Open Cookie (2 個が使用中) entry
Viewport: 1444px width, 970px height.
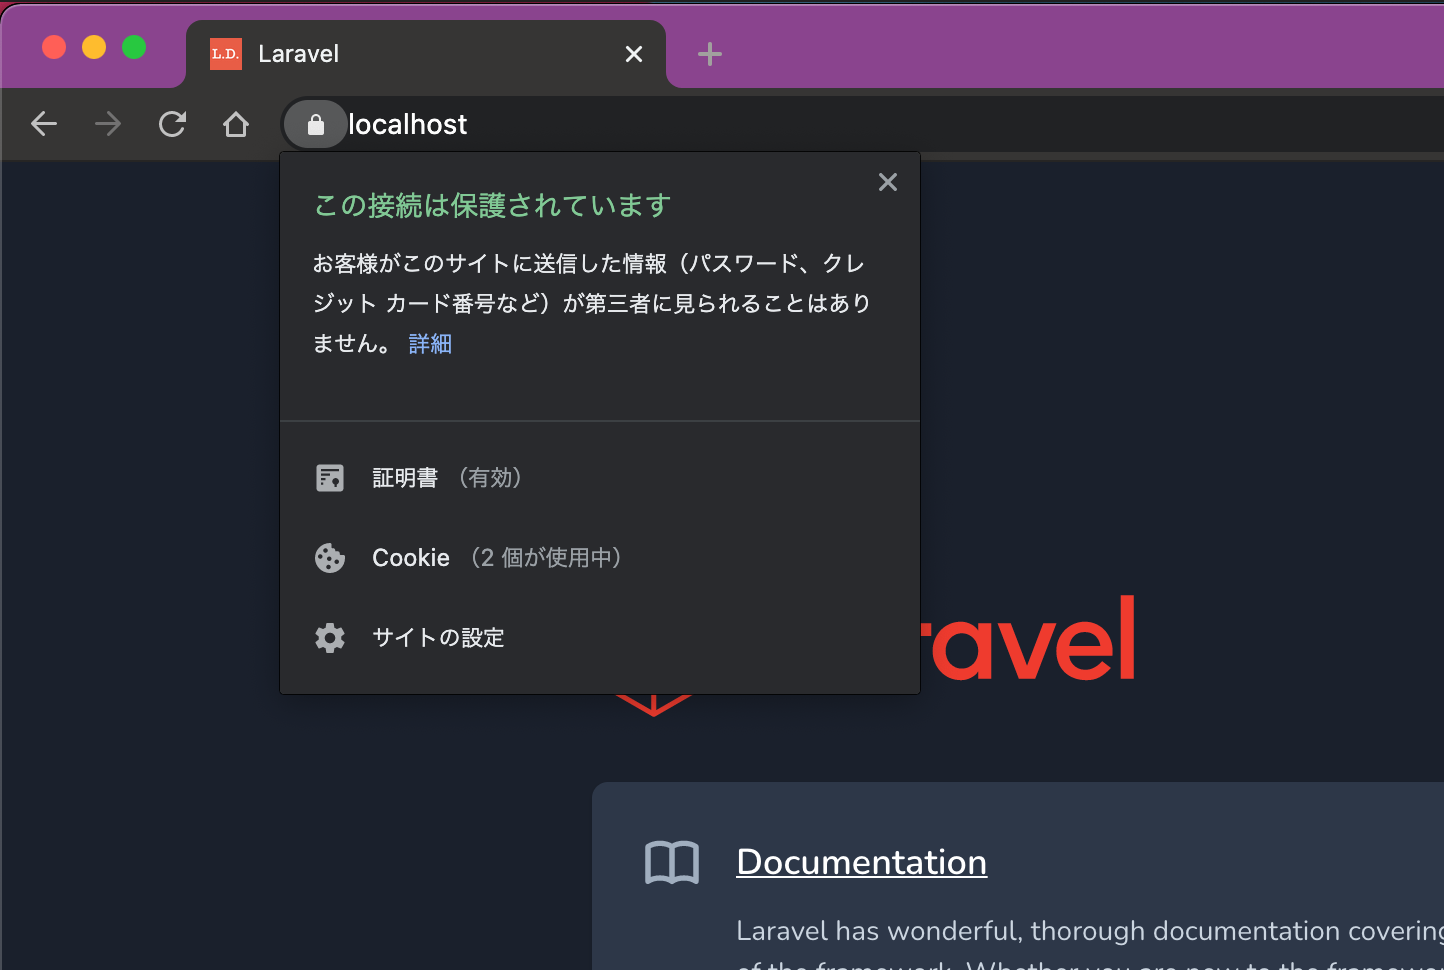tap(600, 558)
